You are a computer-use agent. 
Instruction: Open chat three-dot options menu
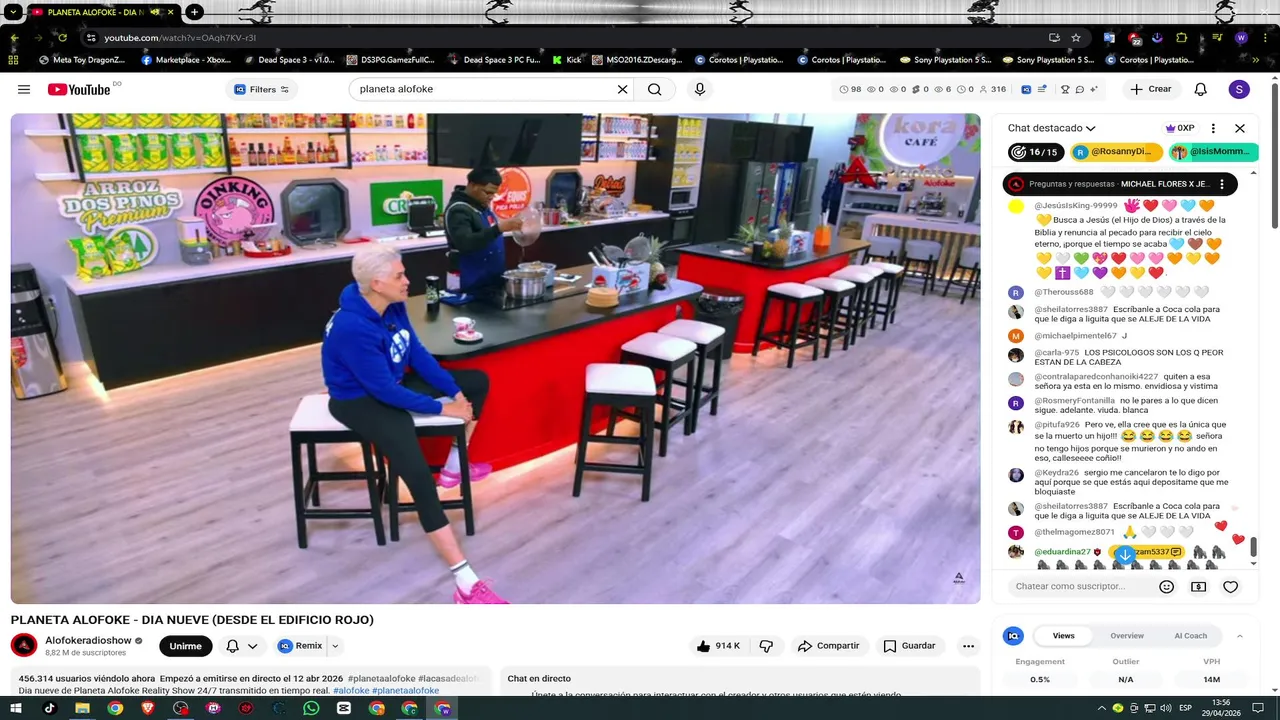pos(1213,128)
